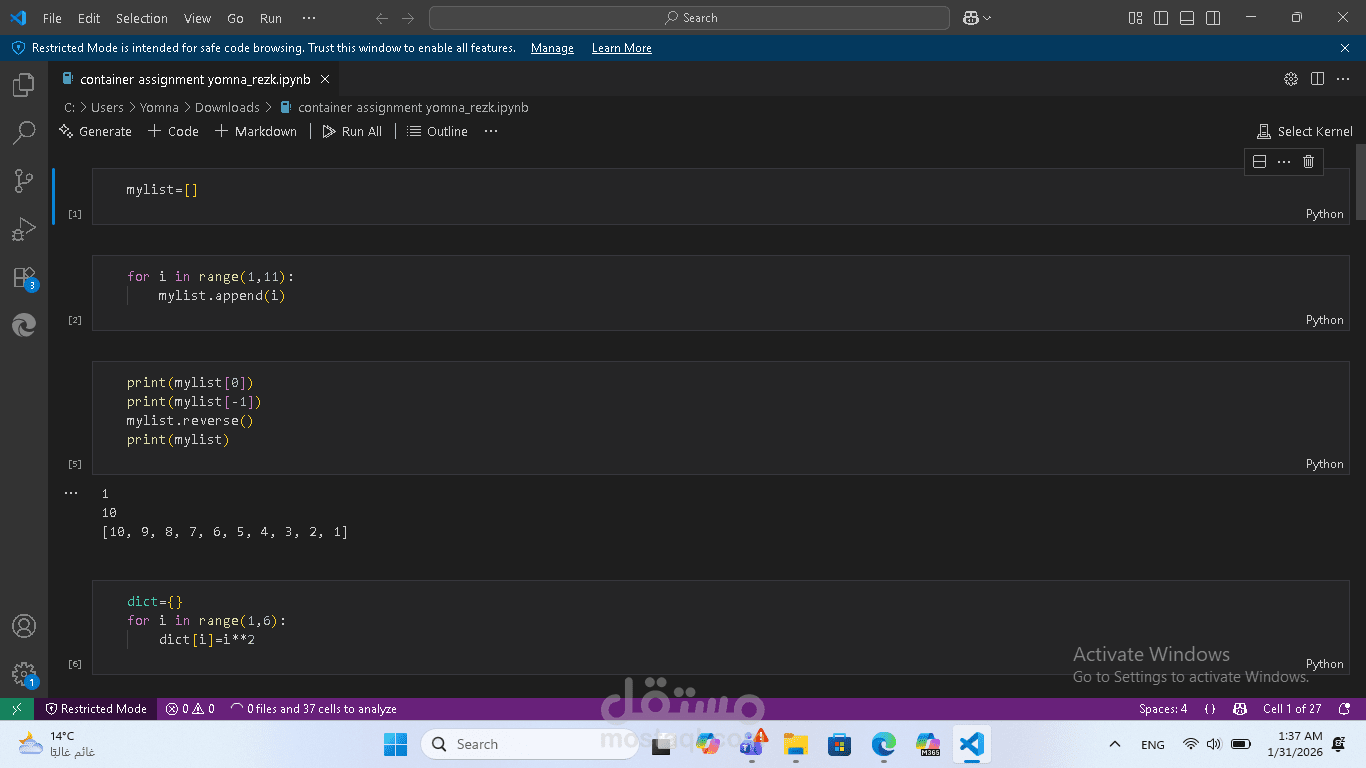Image resolution: width=1366 pixels, height=768 pixels.
Task: Toggle Primary Side Bar visibility
Action: tap(1161, 18)
